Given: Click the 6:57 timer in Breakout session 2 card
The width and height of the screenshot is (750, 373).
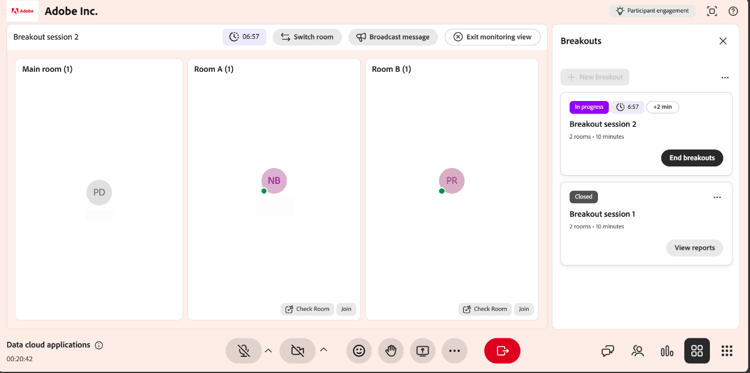Looking at the screenshot, I should click(628, 107).
